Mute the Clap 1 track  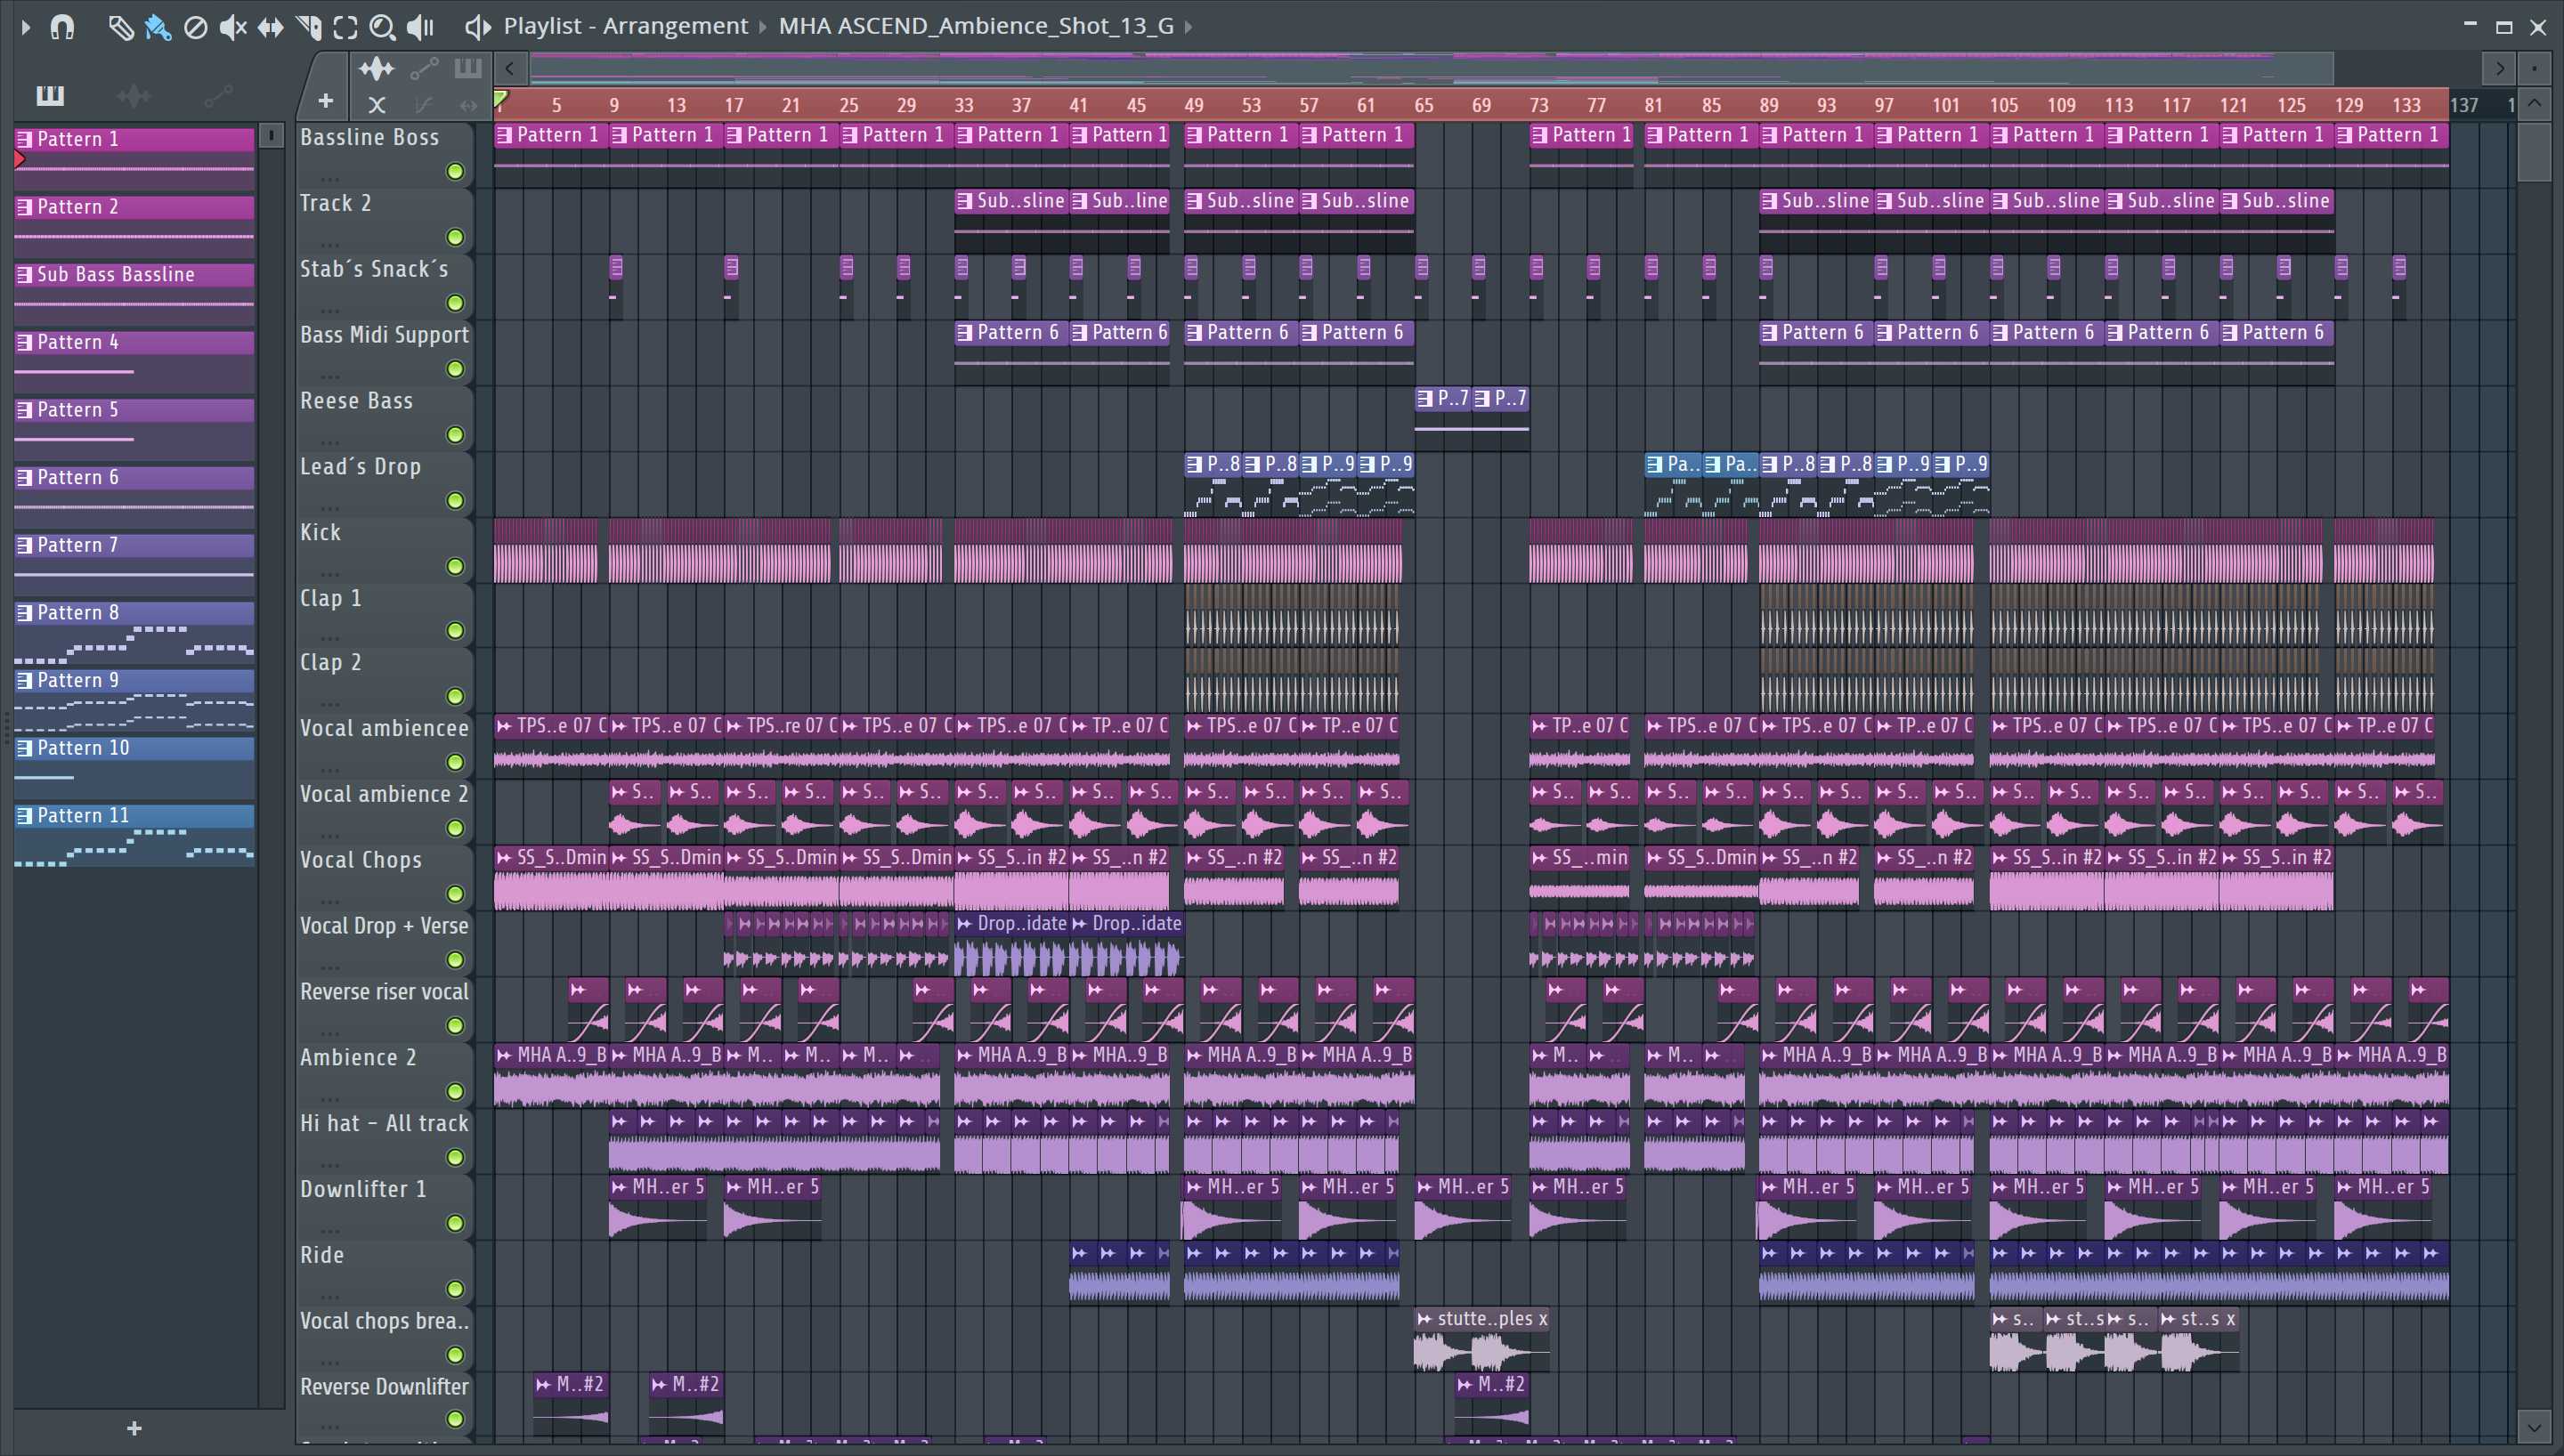(x=455, y=631)
